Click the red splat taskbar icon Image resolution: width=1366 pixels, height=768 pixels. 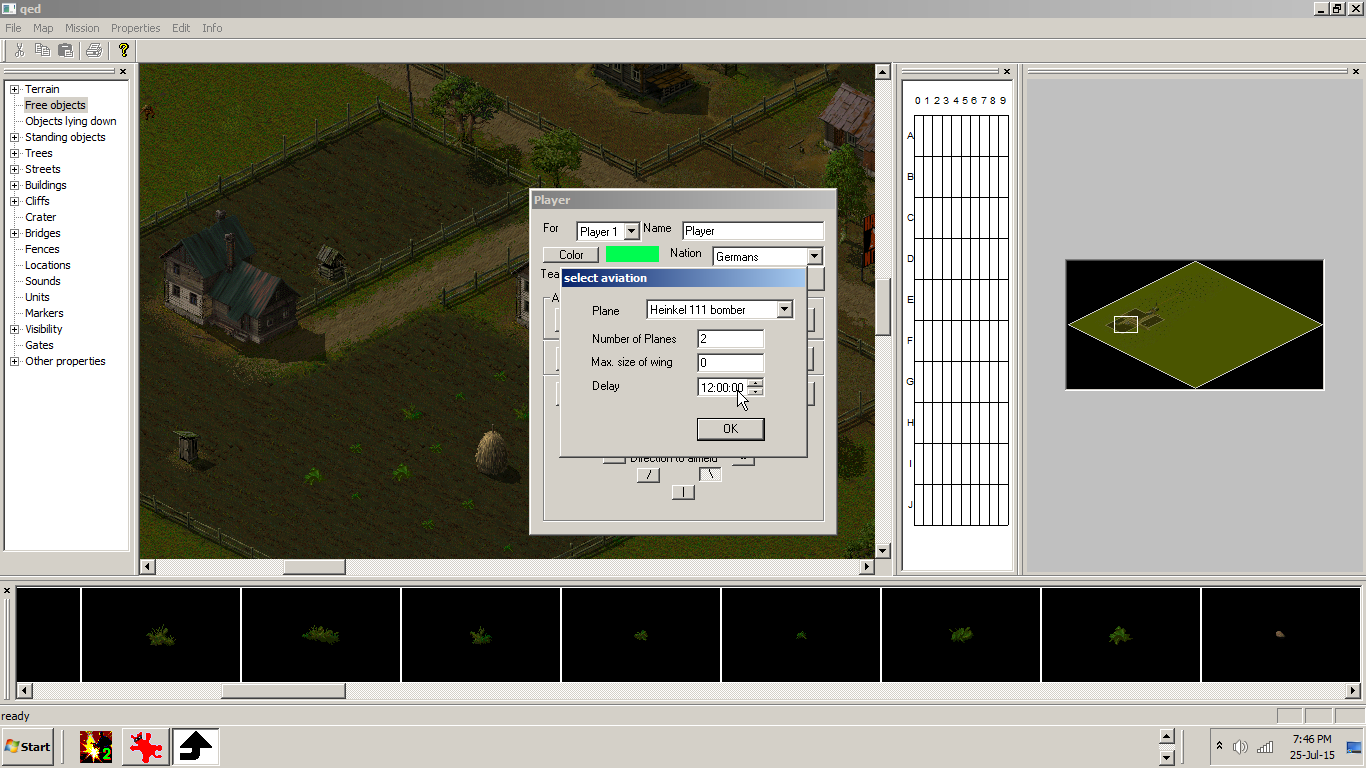click(x=146, y=747)
